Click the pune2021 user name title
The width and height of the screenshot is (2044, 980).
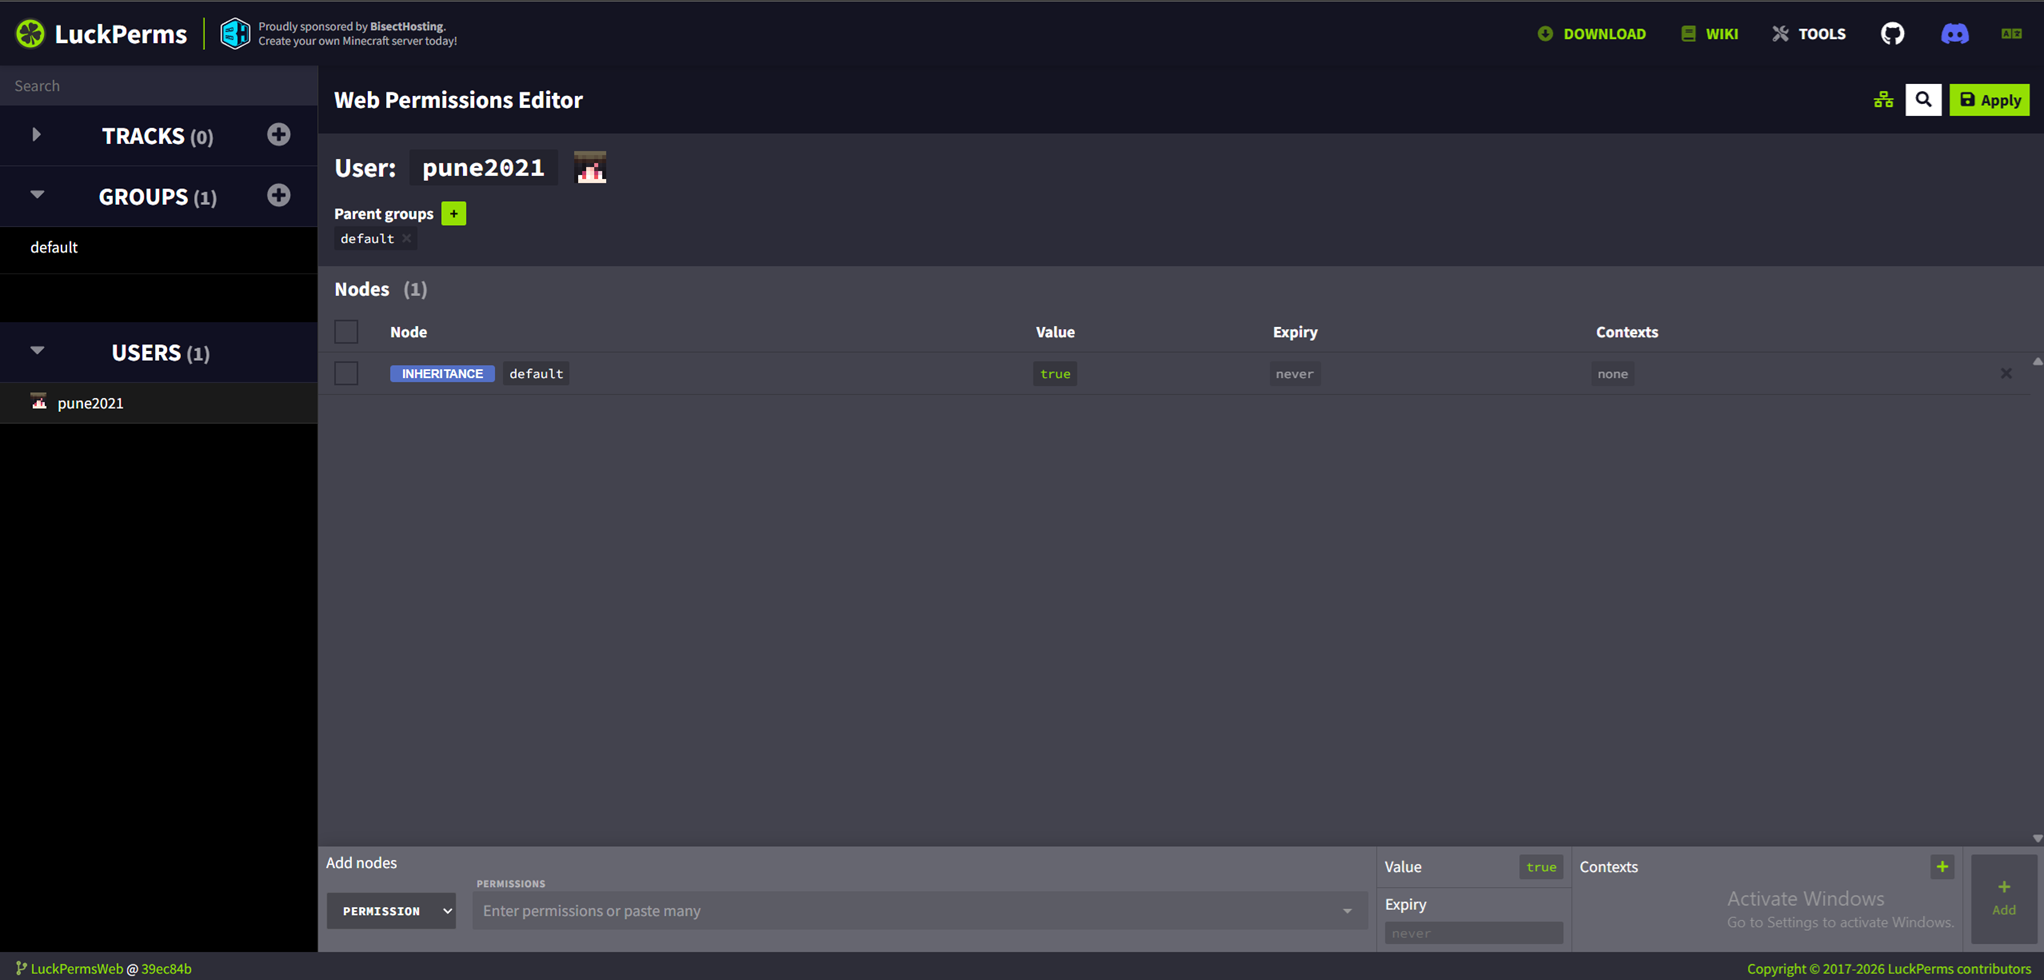pyautogui.click(x=483, y=168)
